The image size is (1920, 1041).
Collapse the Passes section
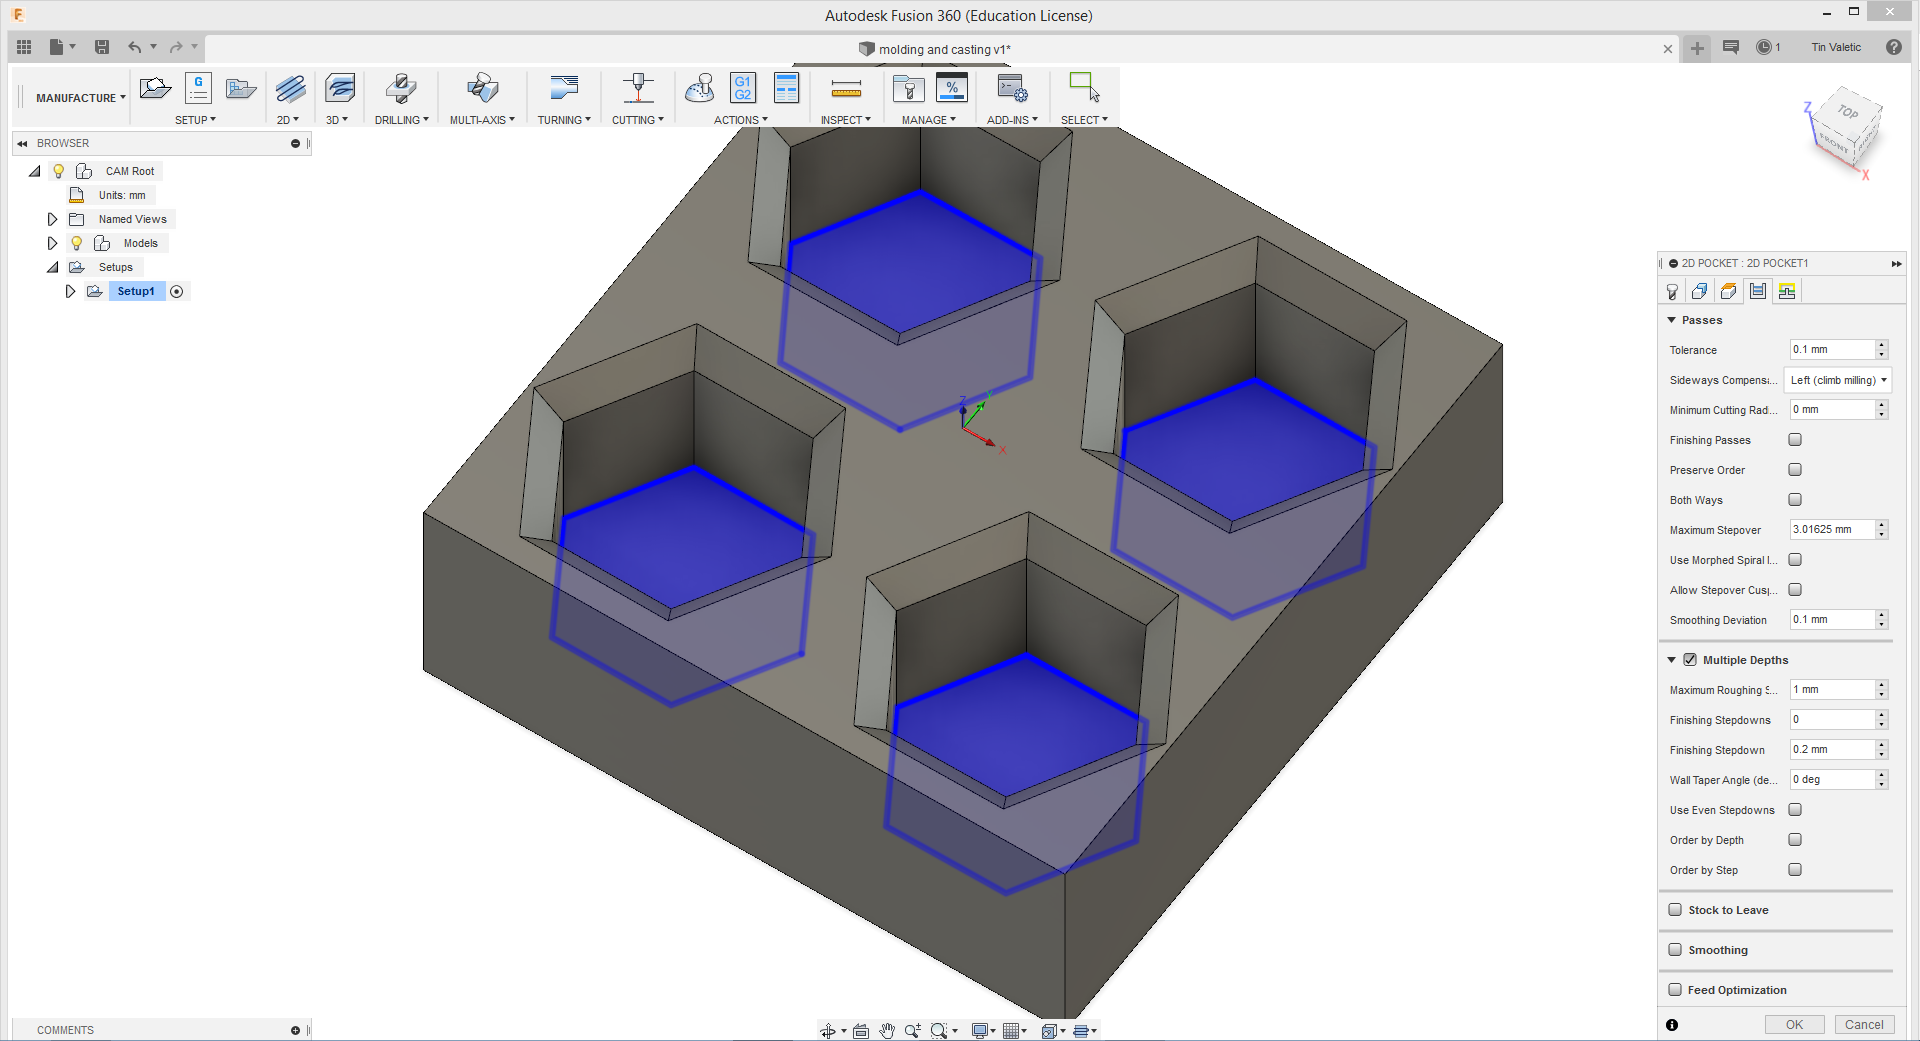pos(1671,320)
